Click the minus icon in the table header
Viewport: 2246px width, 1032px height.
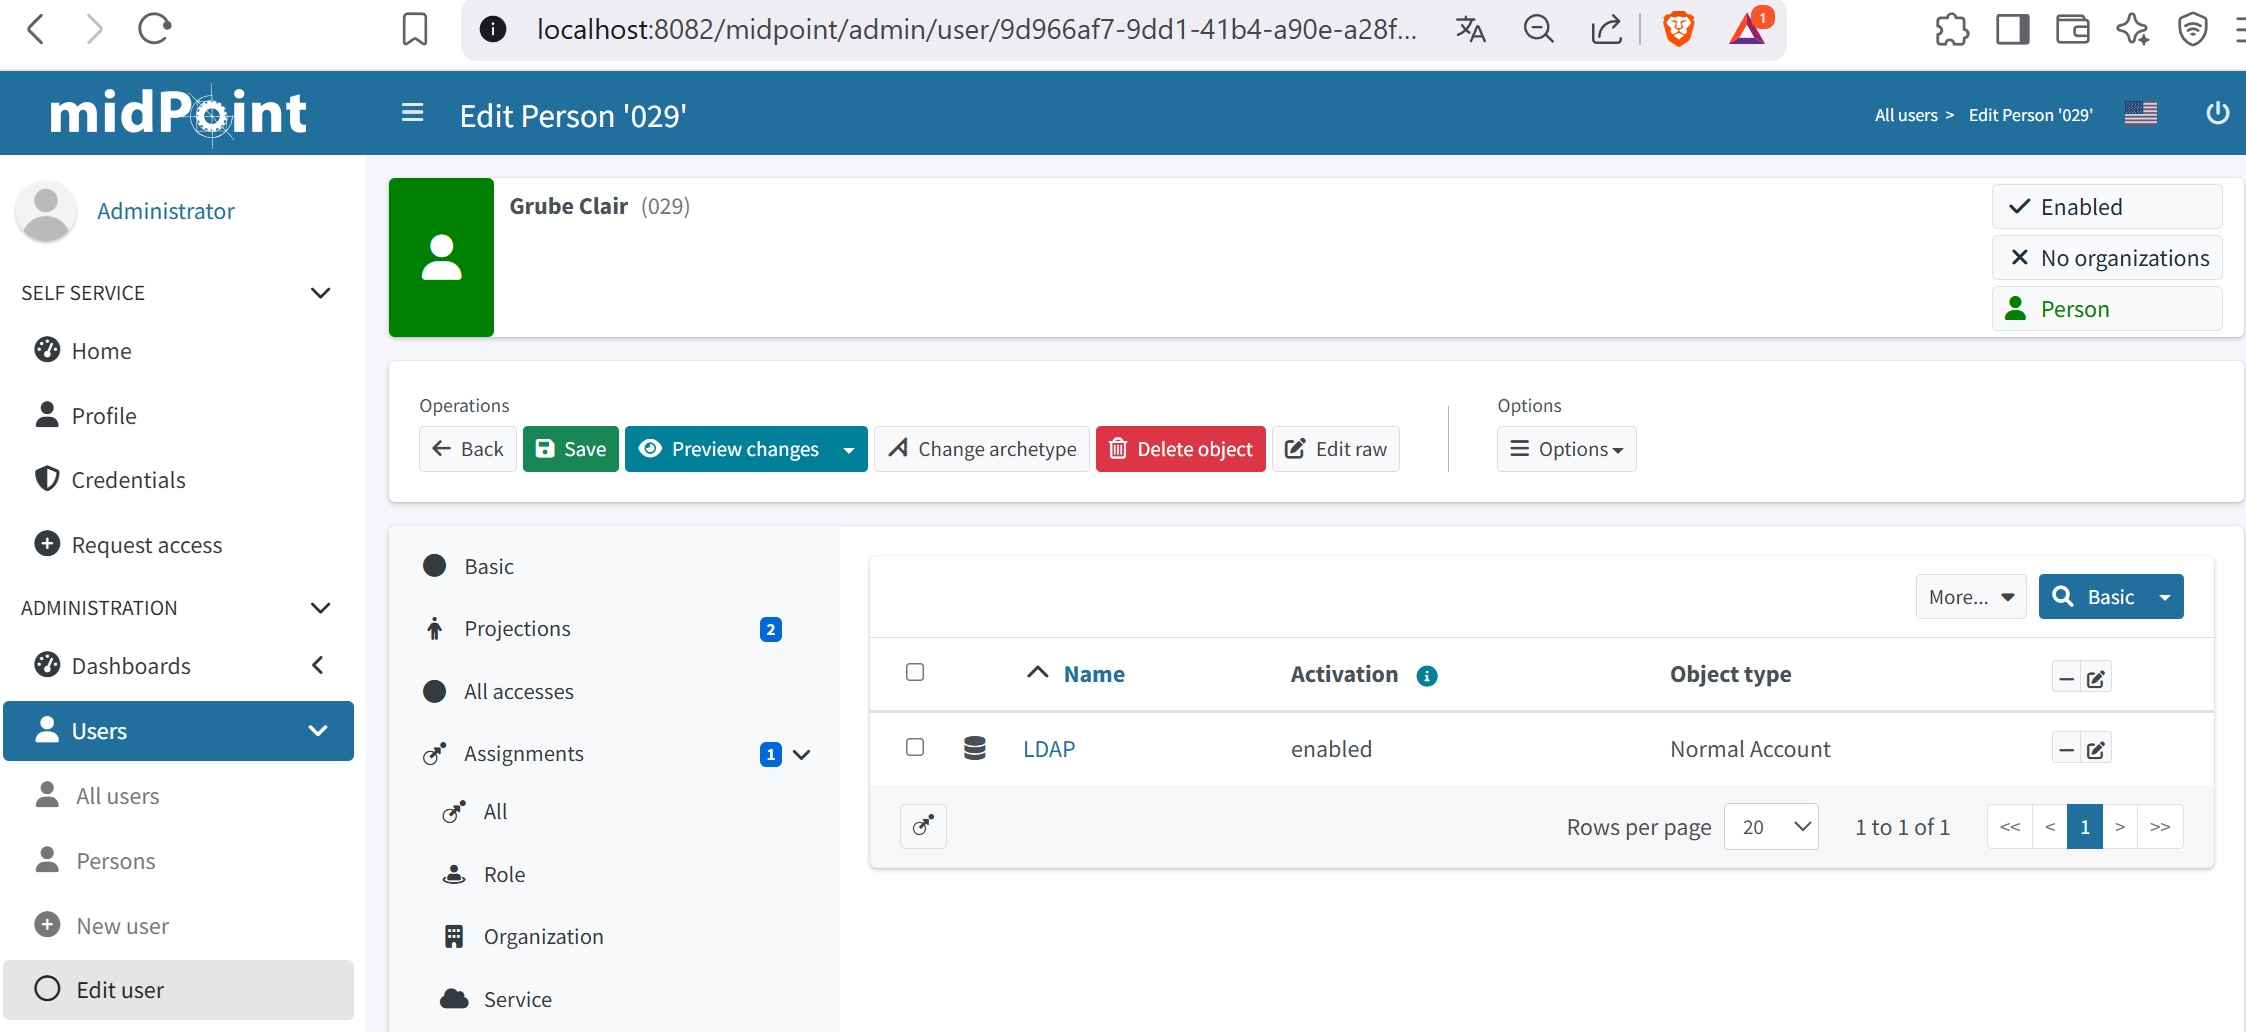click(2067, 678)
